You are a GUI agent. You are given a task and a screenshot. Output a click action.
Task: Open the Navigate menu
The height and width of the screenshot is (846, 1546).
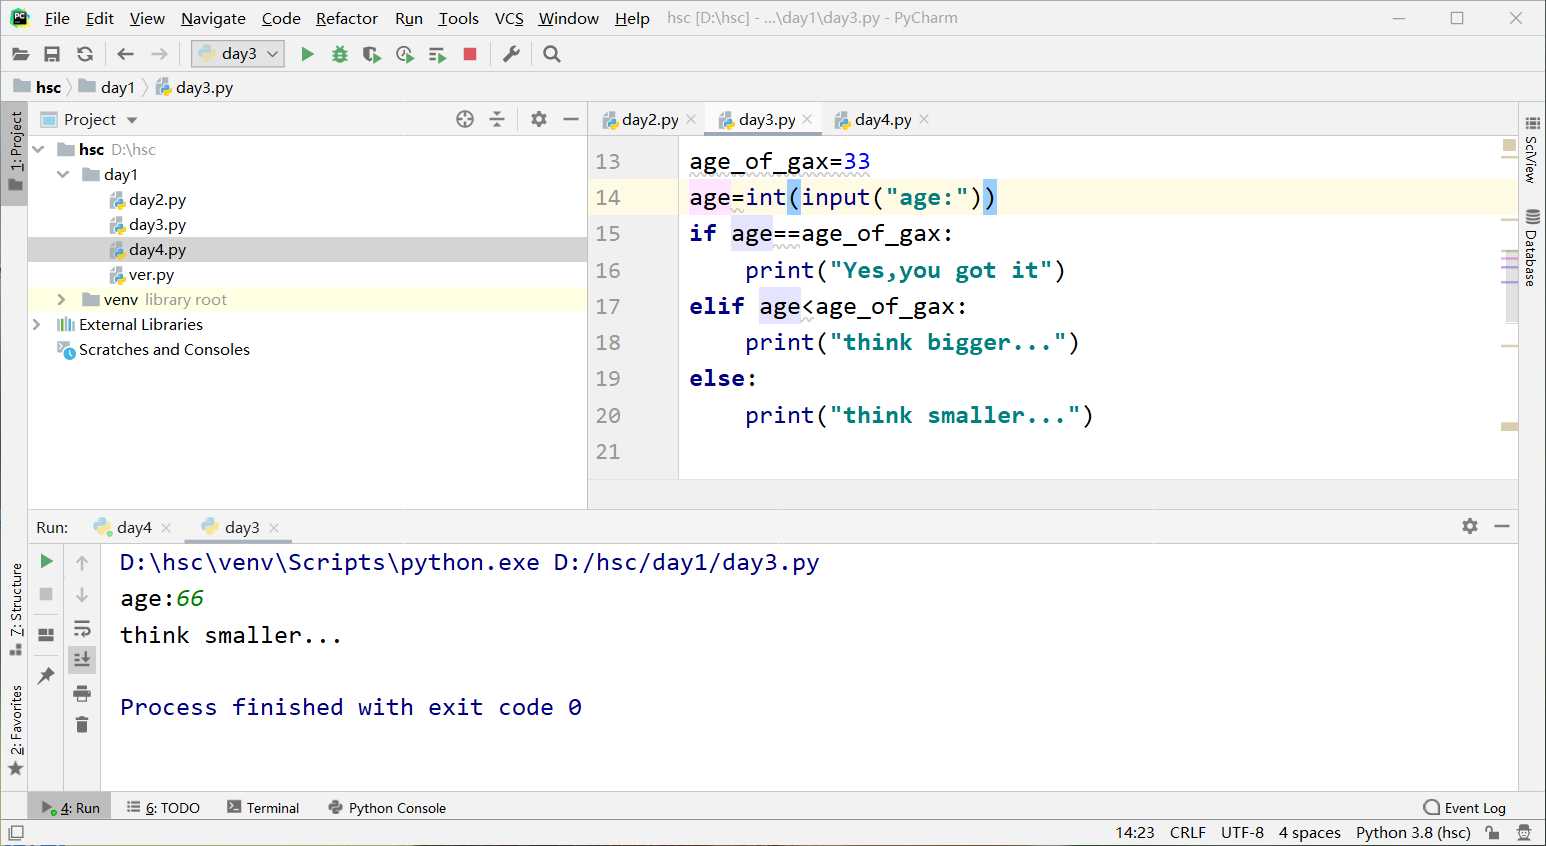[213, 18]
